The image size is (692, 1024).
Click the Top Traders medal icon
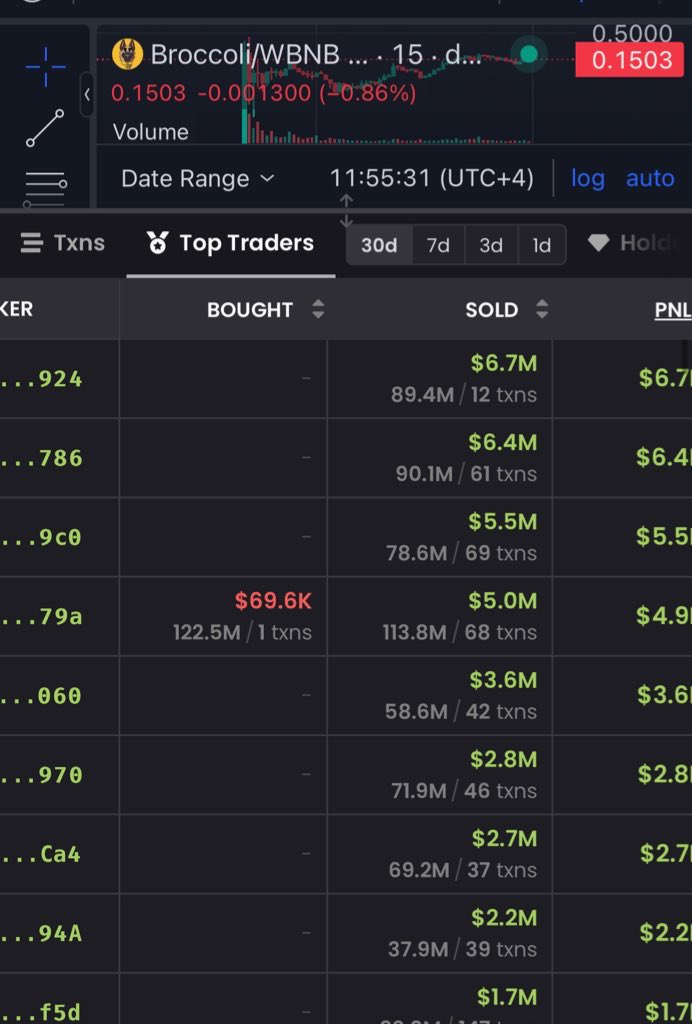pos(157,243)
